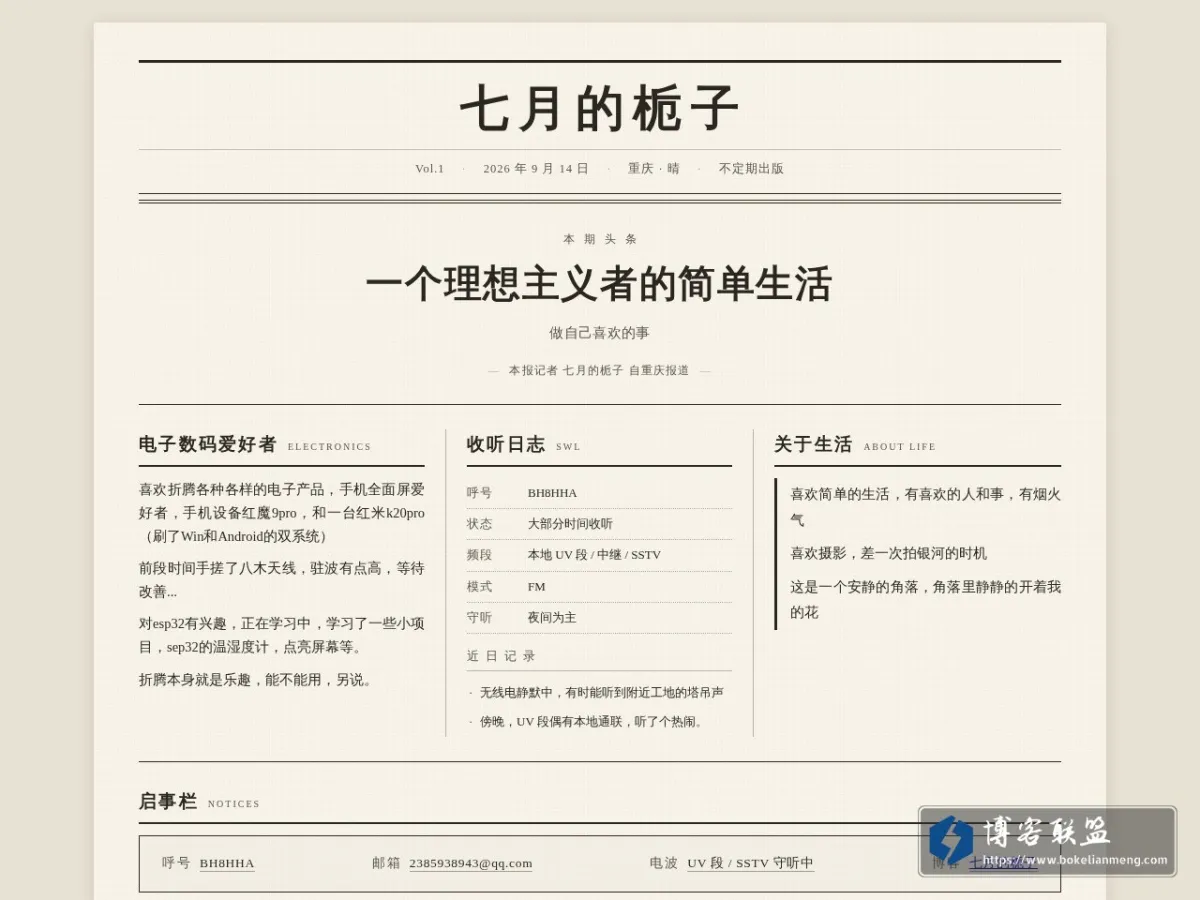The image size is (1200, 900).
Task: Click the paragraph starting 对esp32有兴趣
Action: (282, 635)
